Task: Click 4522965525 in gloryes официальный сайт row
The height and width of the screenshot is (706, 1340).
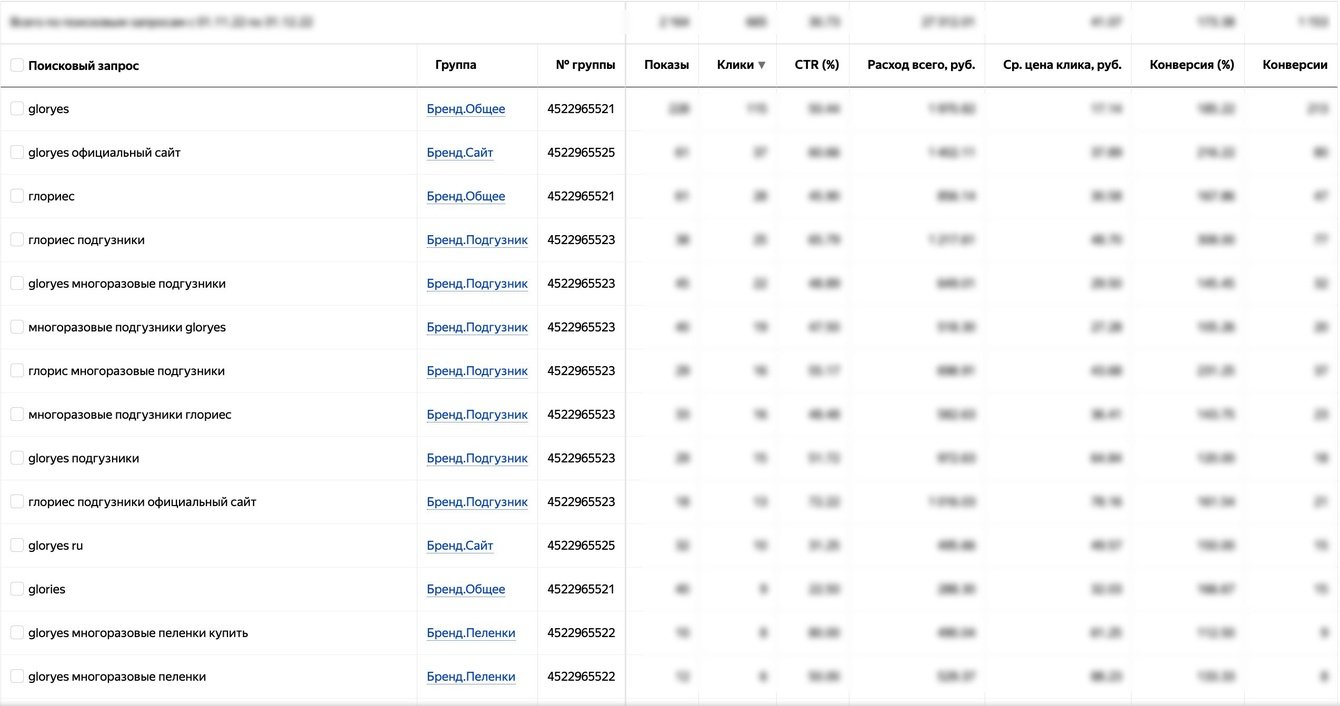Action: (x=581, y=153)
